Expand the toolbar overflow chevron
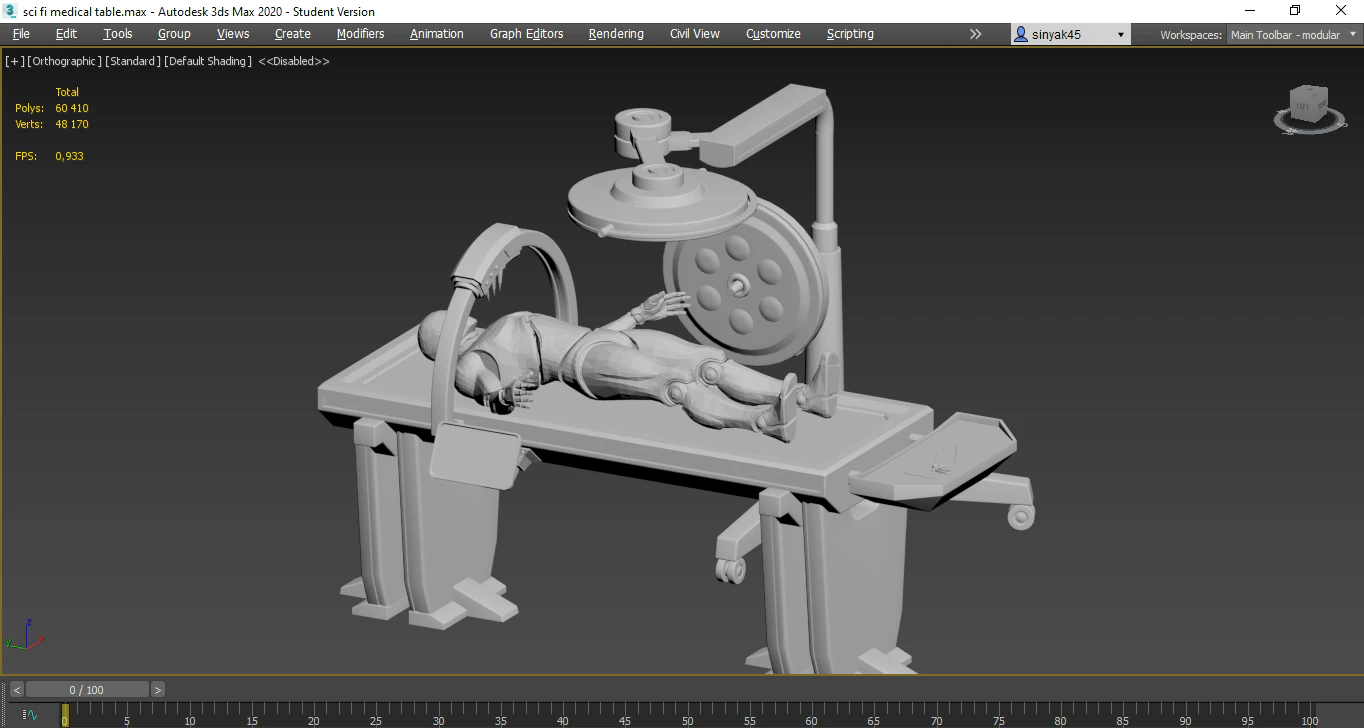This screenshot has width=1364, height=728. pyautogui.click(x=975, y=33)
